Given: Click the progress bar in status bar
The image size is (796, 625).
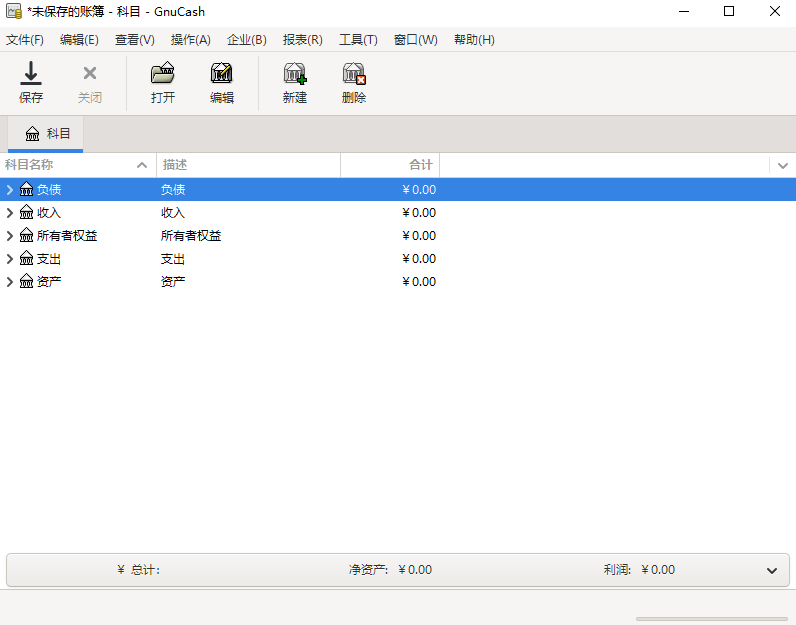Looking at the screenshot, I should [x=712, y=618].
